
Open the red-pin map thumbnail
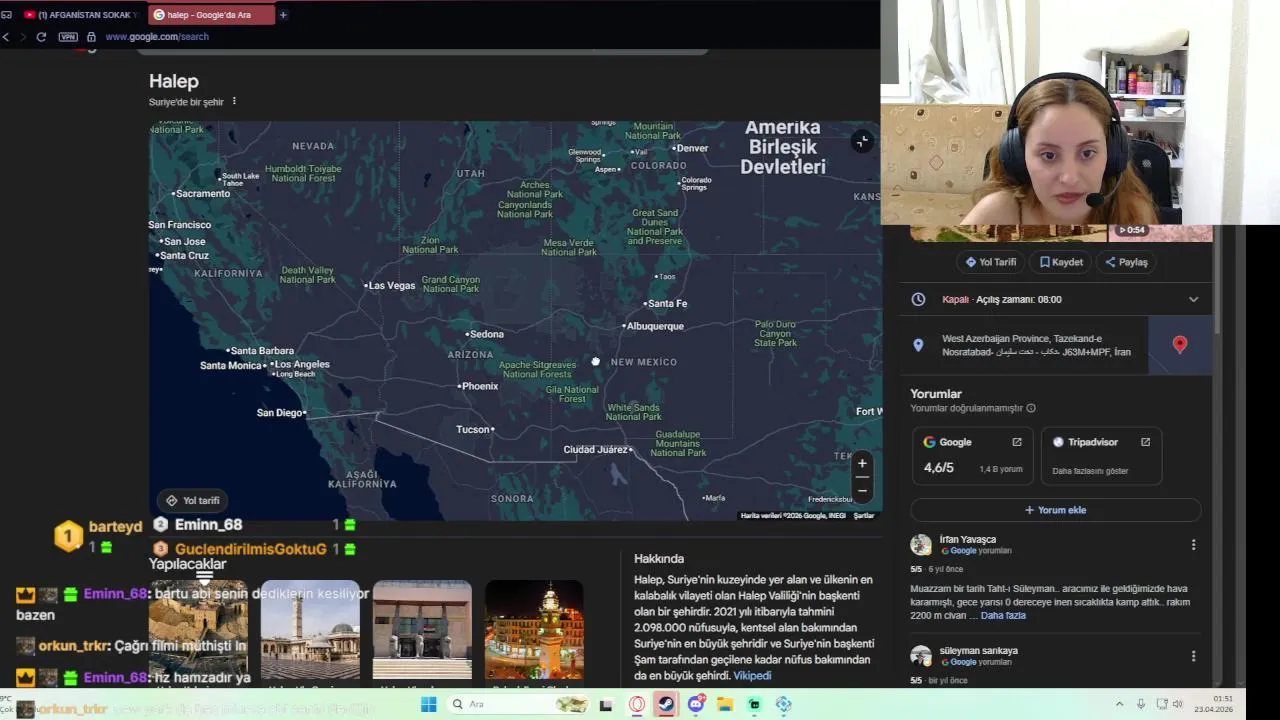1180,345
